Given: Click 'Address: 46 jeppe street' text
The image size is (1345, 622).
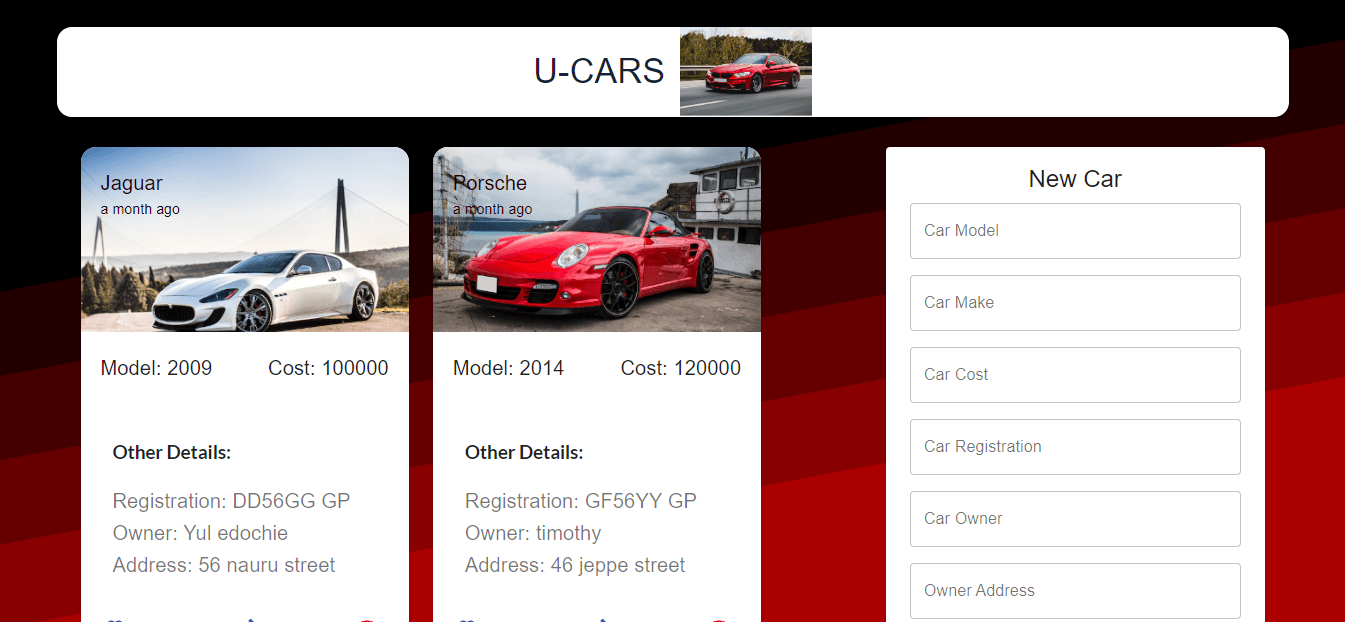Looking at the screenshot, I should coord(575,565).
